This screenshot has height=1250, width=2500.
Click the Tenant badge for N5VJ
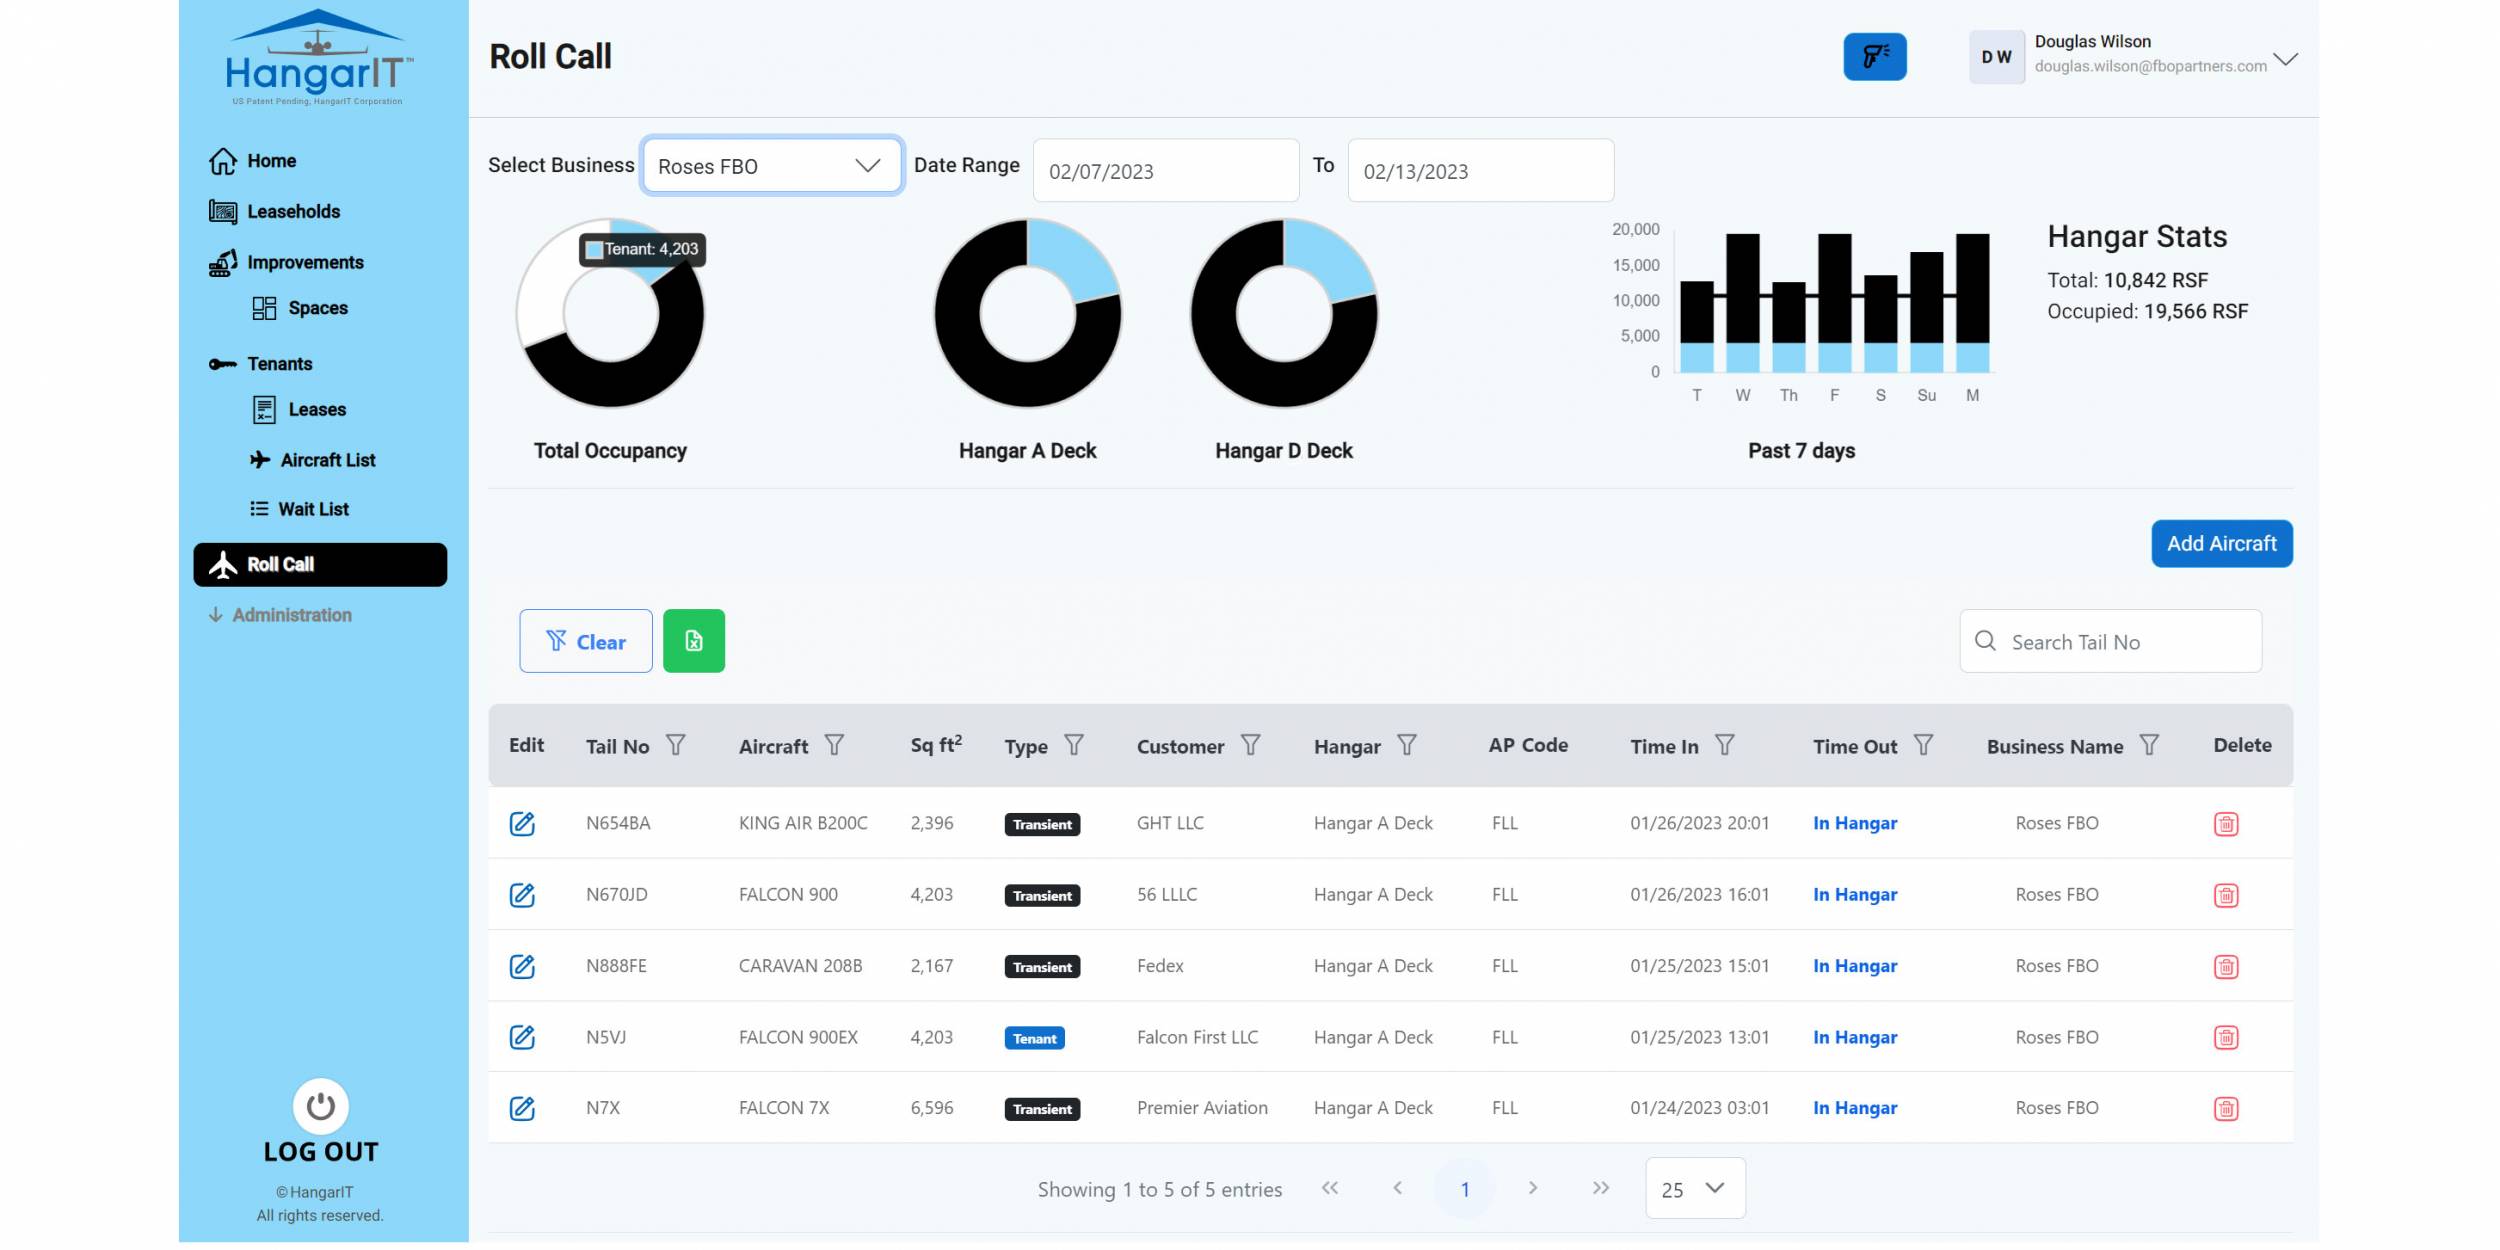[1034, 1038]
